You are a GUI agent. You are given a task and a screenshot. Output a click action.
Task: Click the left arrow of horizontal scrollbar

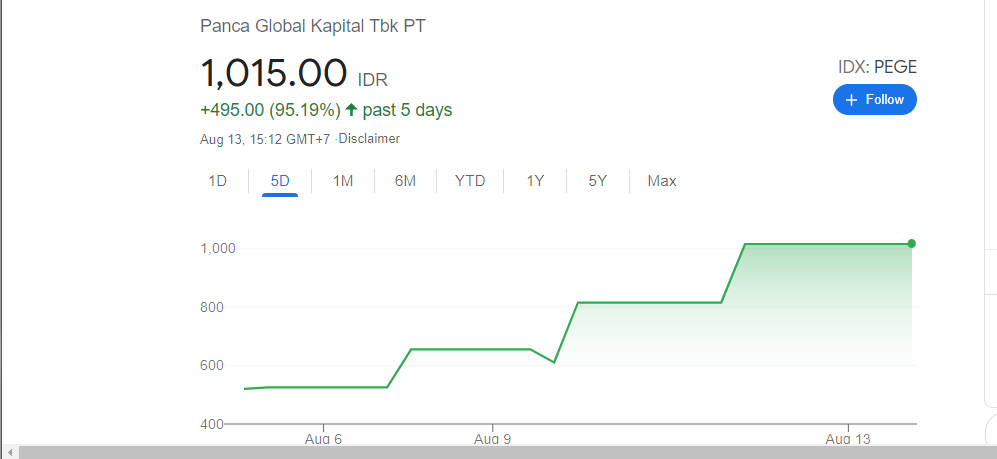pos(8,452)
